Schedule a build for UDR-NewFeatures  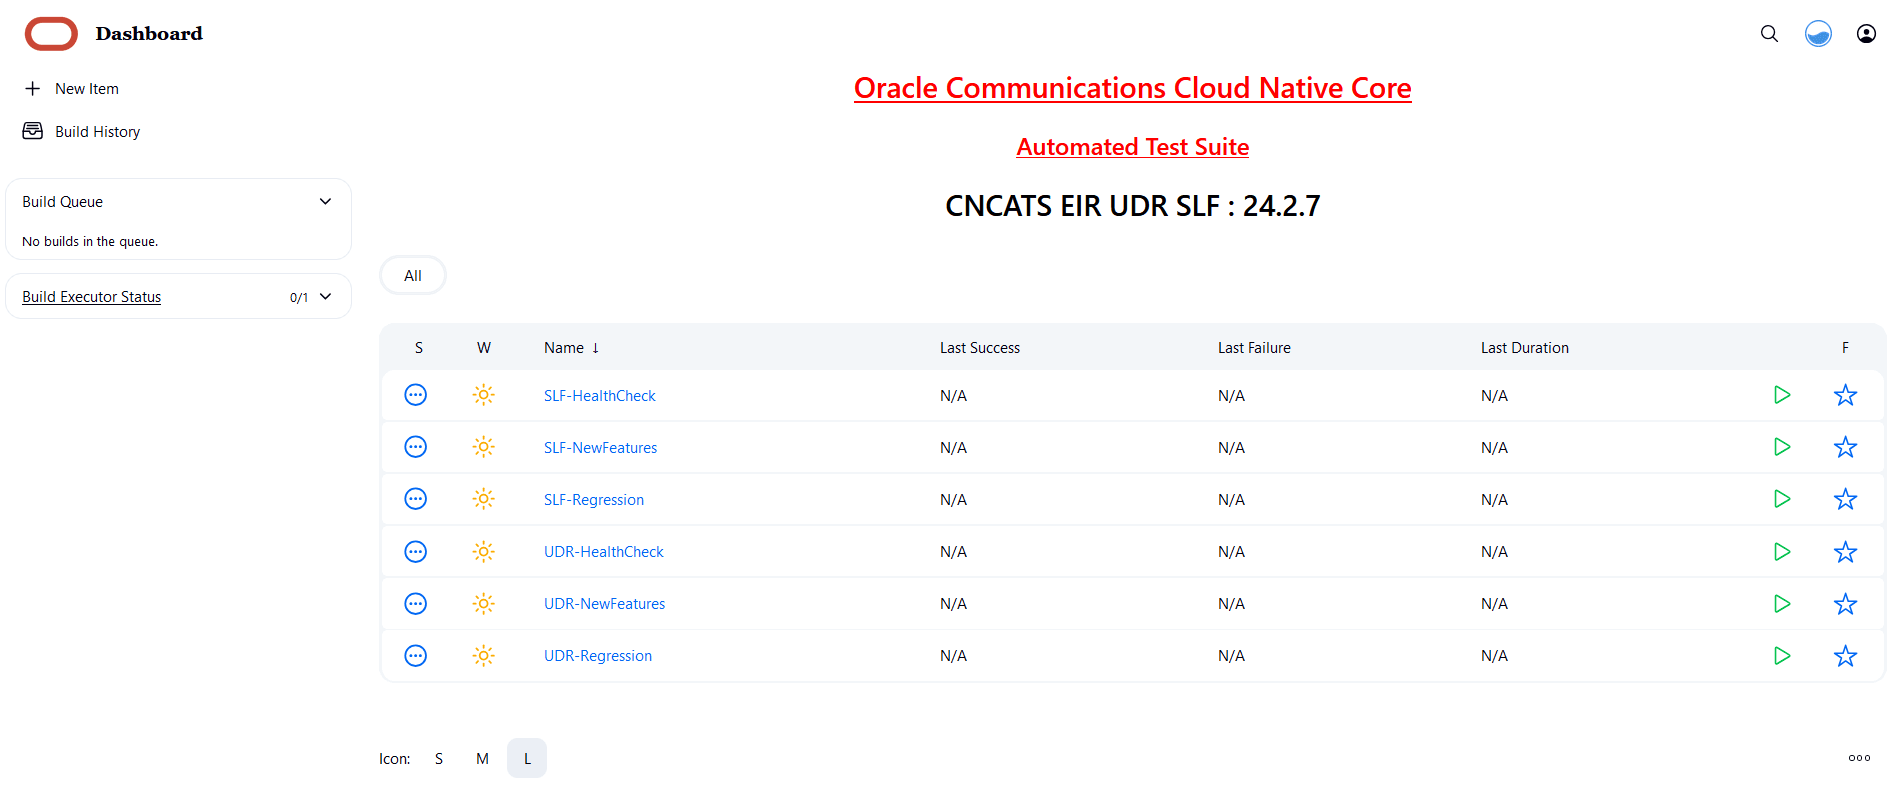1782,604
